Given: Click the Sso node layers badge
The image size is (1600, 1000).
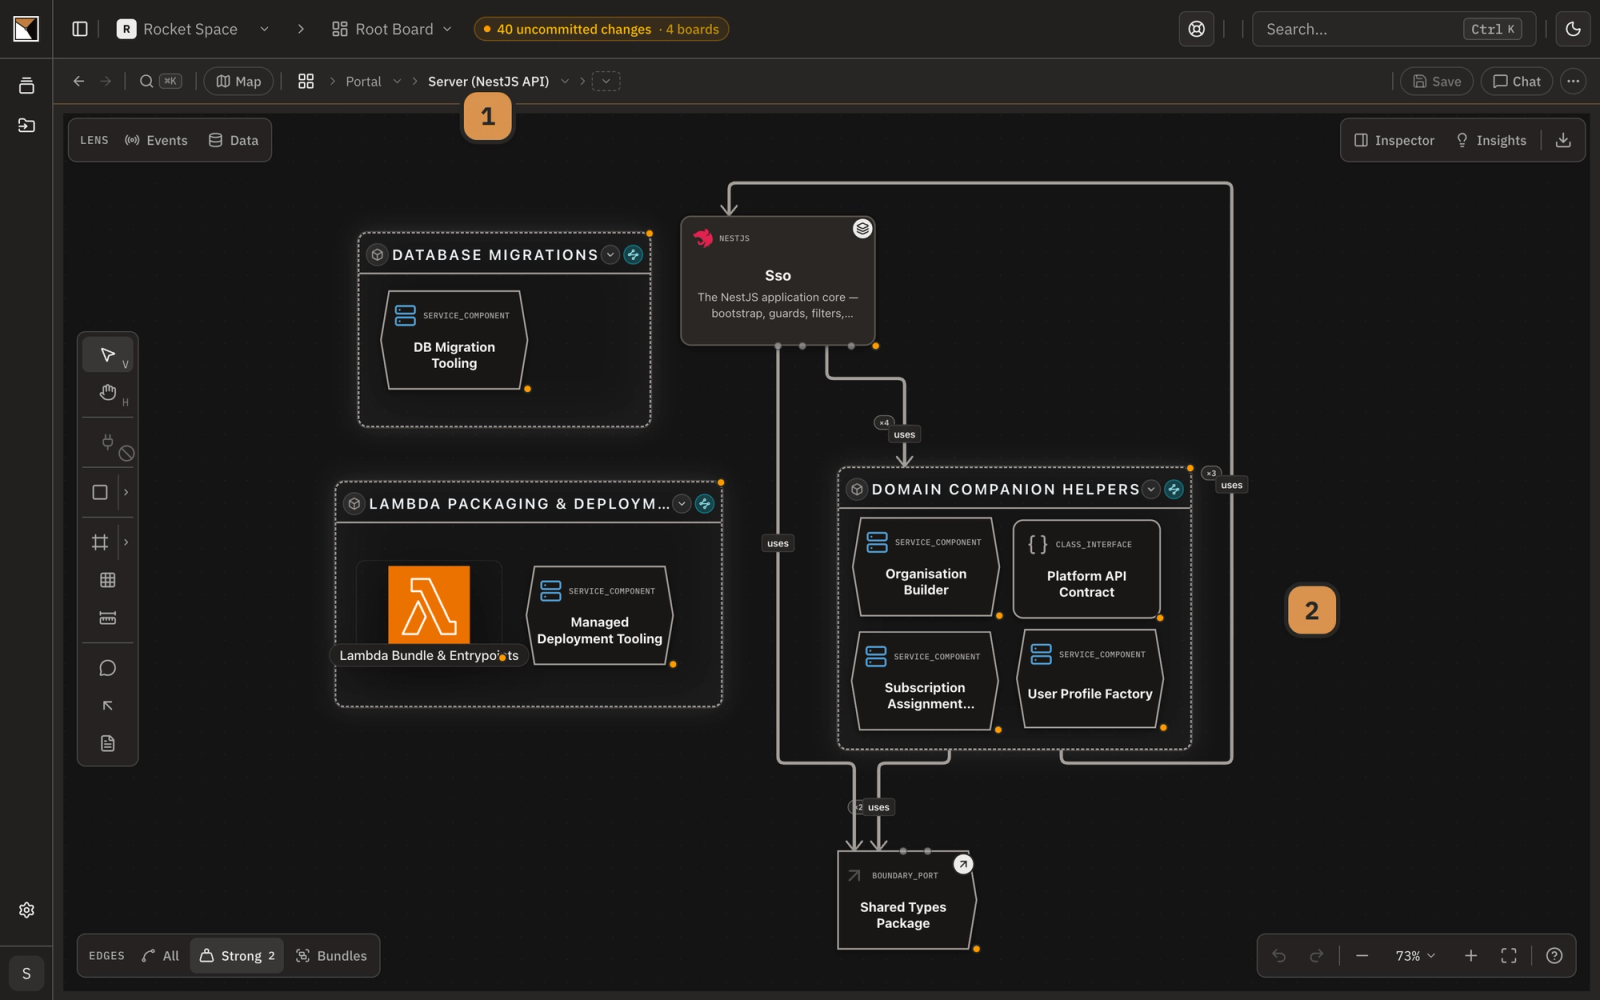Looking at the screenshot, I should 862,229.
